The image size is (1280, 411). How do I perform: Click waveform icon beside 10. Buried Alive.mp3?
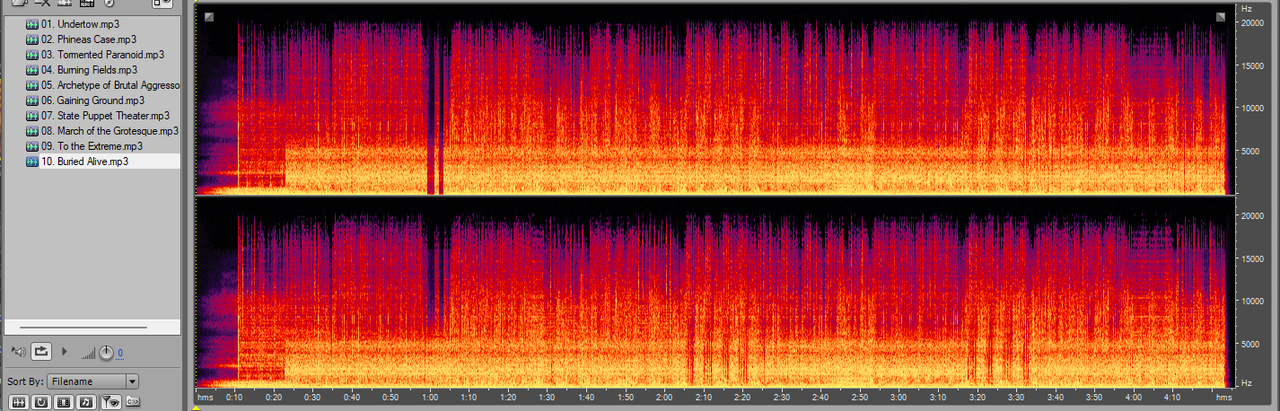tap(32, 161)
